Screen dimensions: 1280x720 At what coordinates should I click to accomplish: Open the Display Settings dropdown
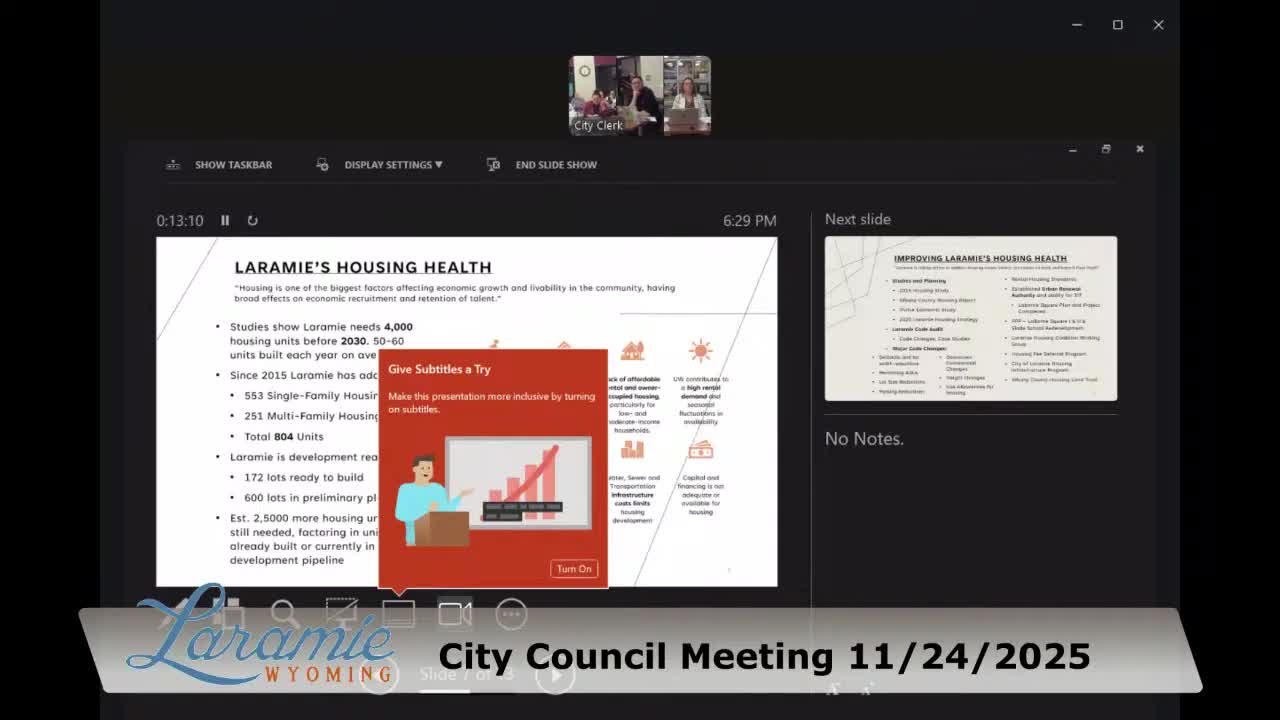(379, 165)
